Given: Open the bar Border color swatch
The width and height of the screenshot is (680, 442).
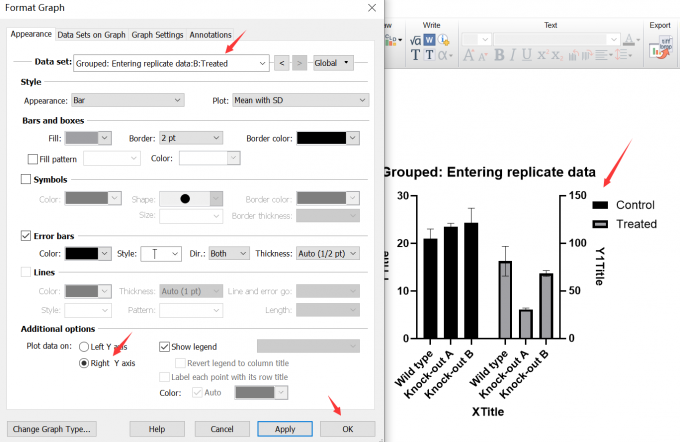Looking at the screenshot, I should [328, 138].
